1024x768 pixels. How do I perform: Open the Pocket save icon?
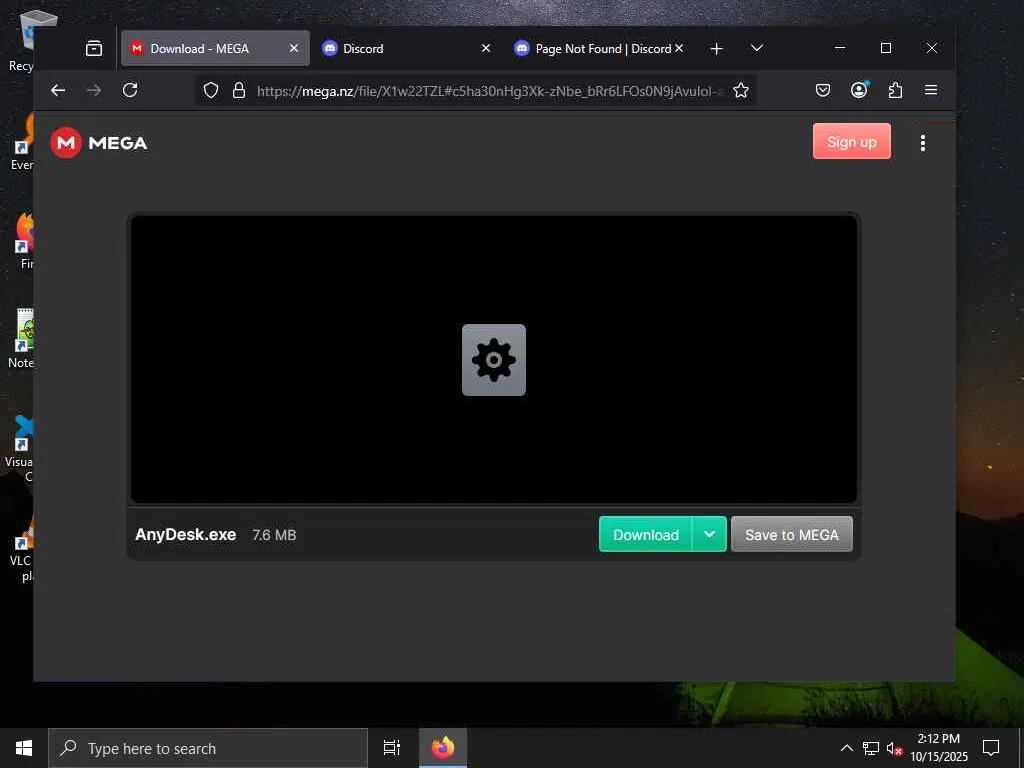click(x=823, y=90)
